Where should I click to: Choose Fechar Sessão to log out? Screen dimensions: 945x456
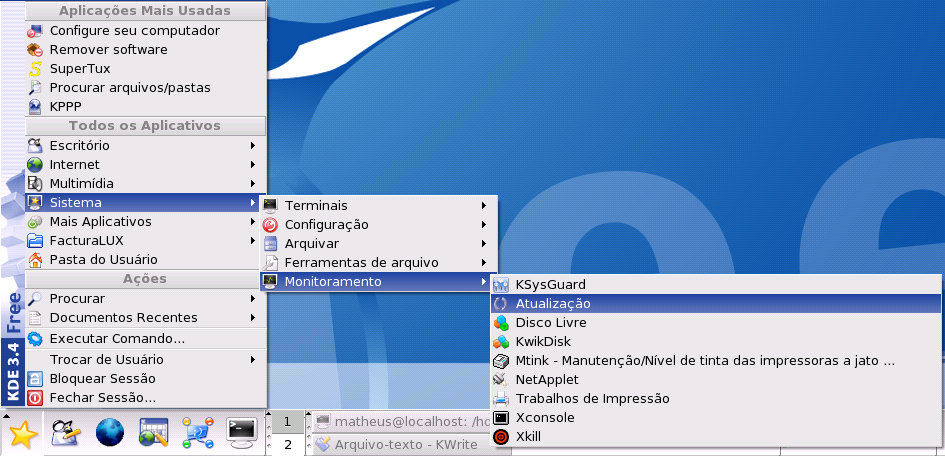click(145, 398)
